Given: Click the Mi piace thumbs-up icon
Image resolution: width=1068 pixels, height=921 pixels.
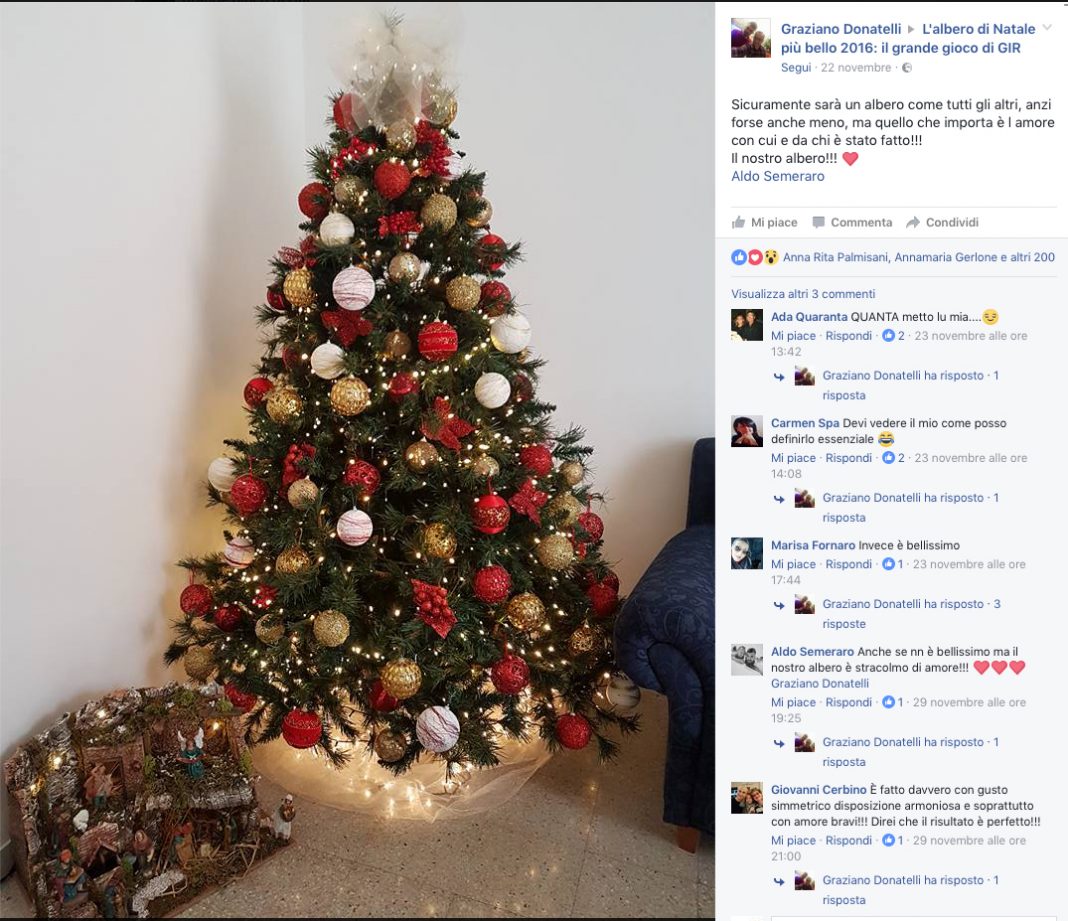Looking at the screenshot, I should pyautogui.click(x=738, y=222).
